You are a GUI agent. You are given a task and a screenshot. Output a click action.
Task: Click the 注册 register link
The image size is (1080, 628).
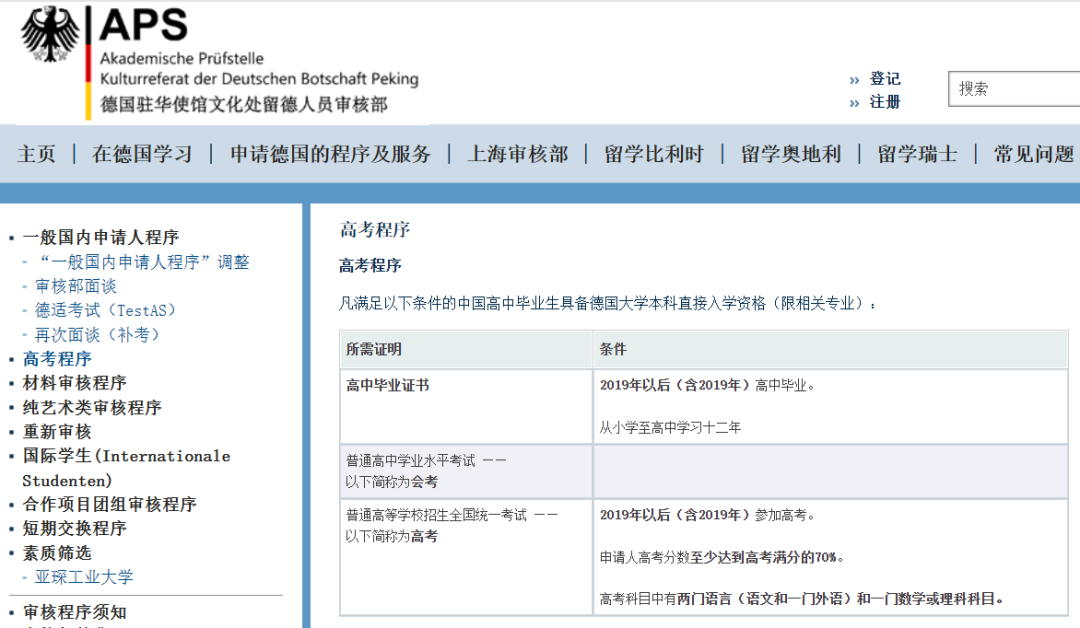884,102
